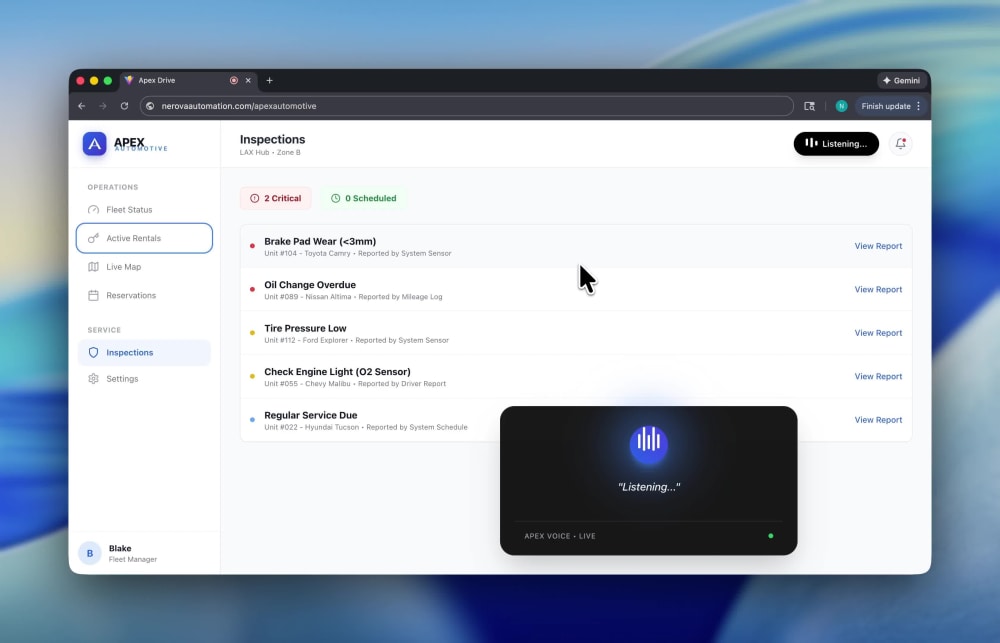This screenshot has height=643, width=1000.
Task: Open Live Map page
Action: coord(144,267)
